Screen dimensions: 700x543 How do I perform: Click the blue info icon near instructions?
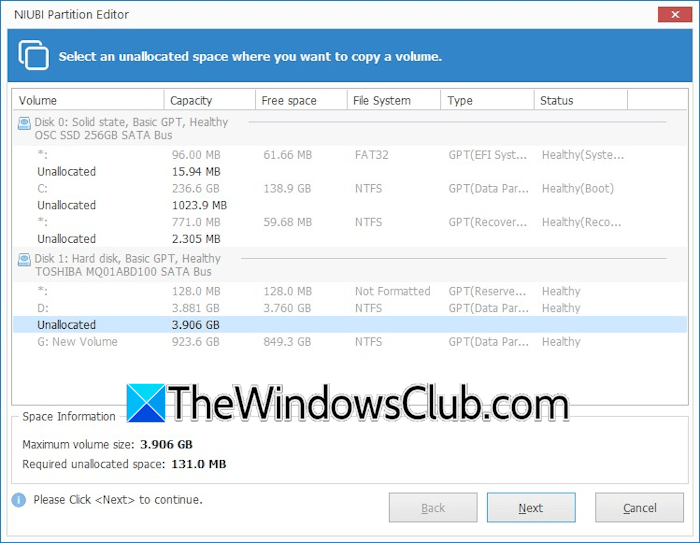point(19,500)
